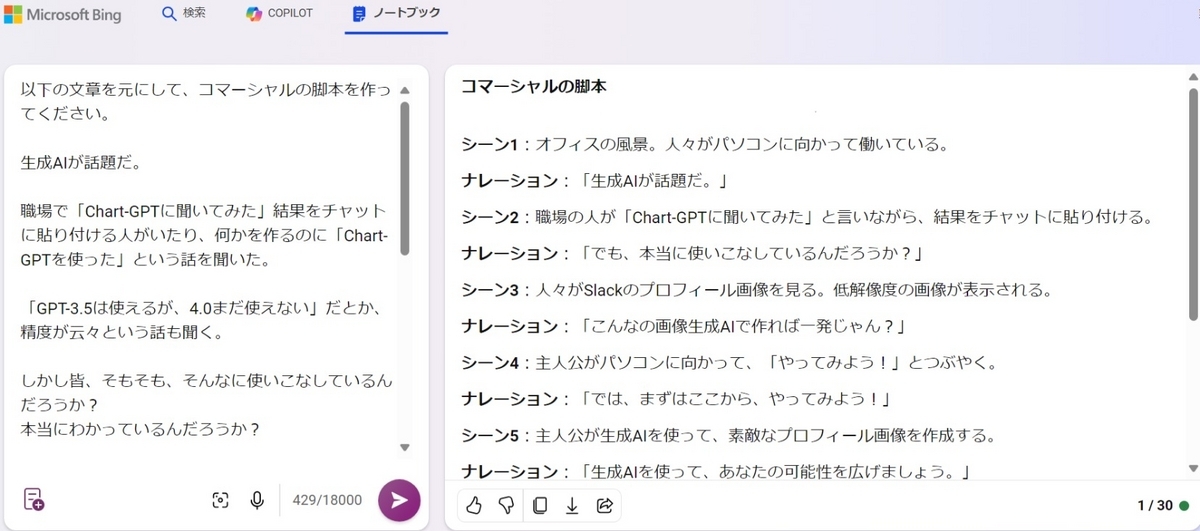
Task: Click the image capture (visual search) icon
Action: [x=220, y=500]
